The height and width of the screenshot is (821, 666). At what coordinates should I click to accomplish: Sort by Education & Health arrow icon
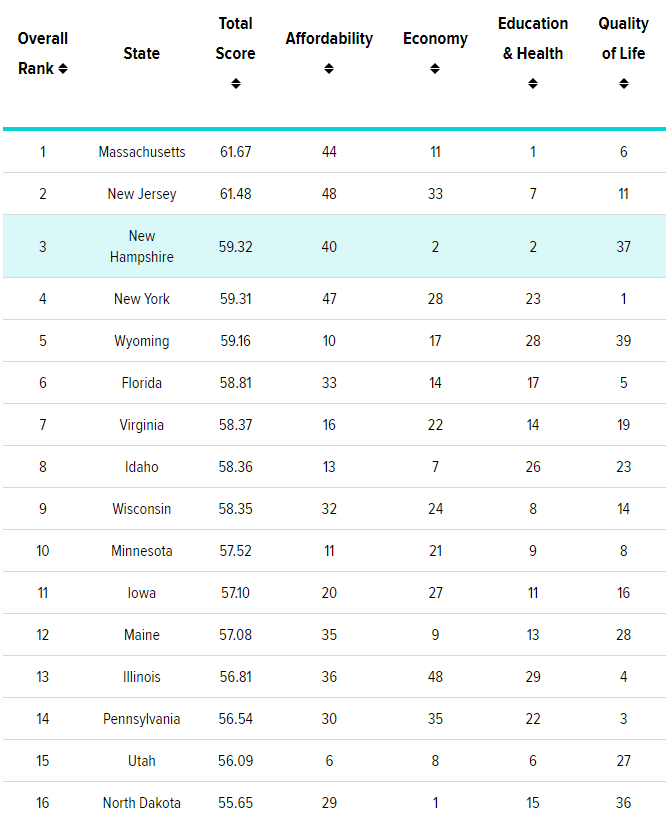533,84
